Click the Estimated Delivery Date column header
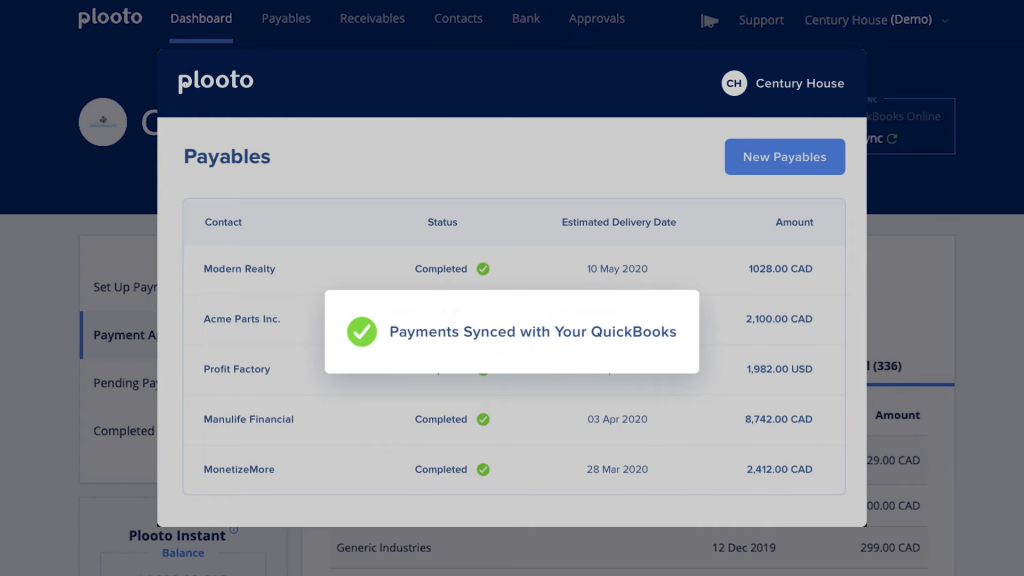 (618, 222)
